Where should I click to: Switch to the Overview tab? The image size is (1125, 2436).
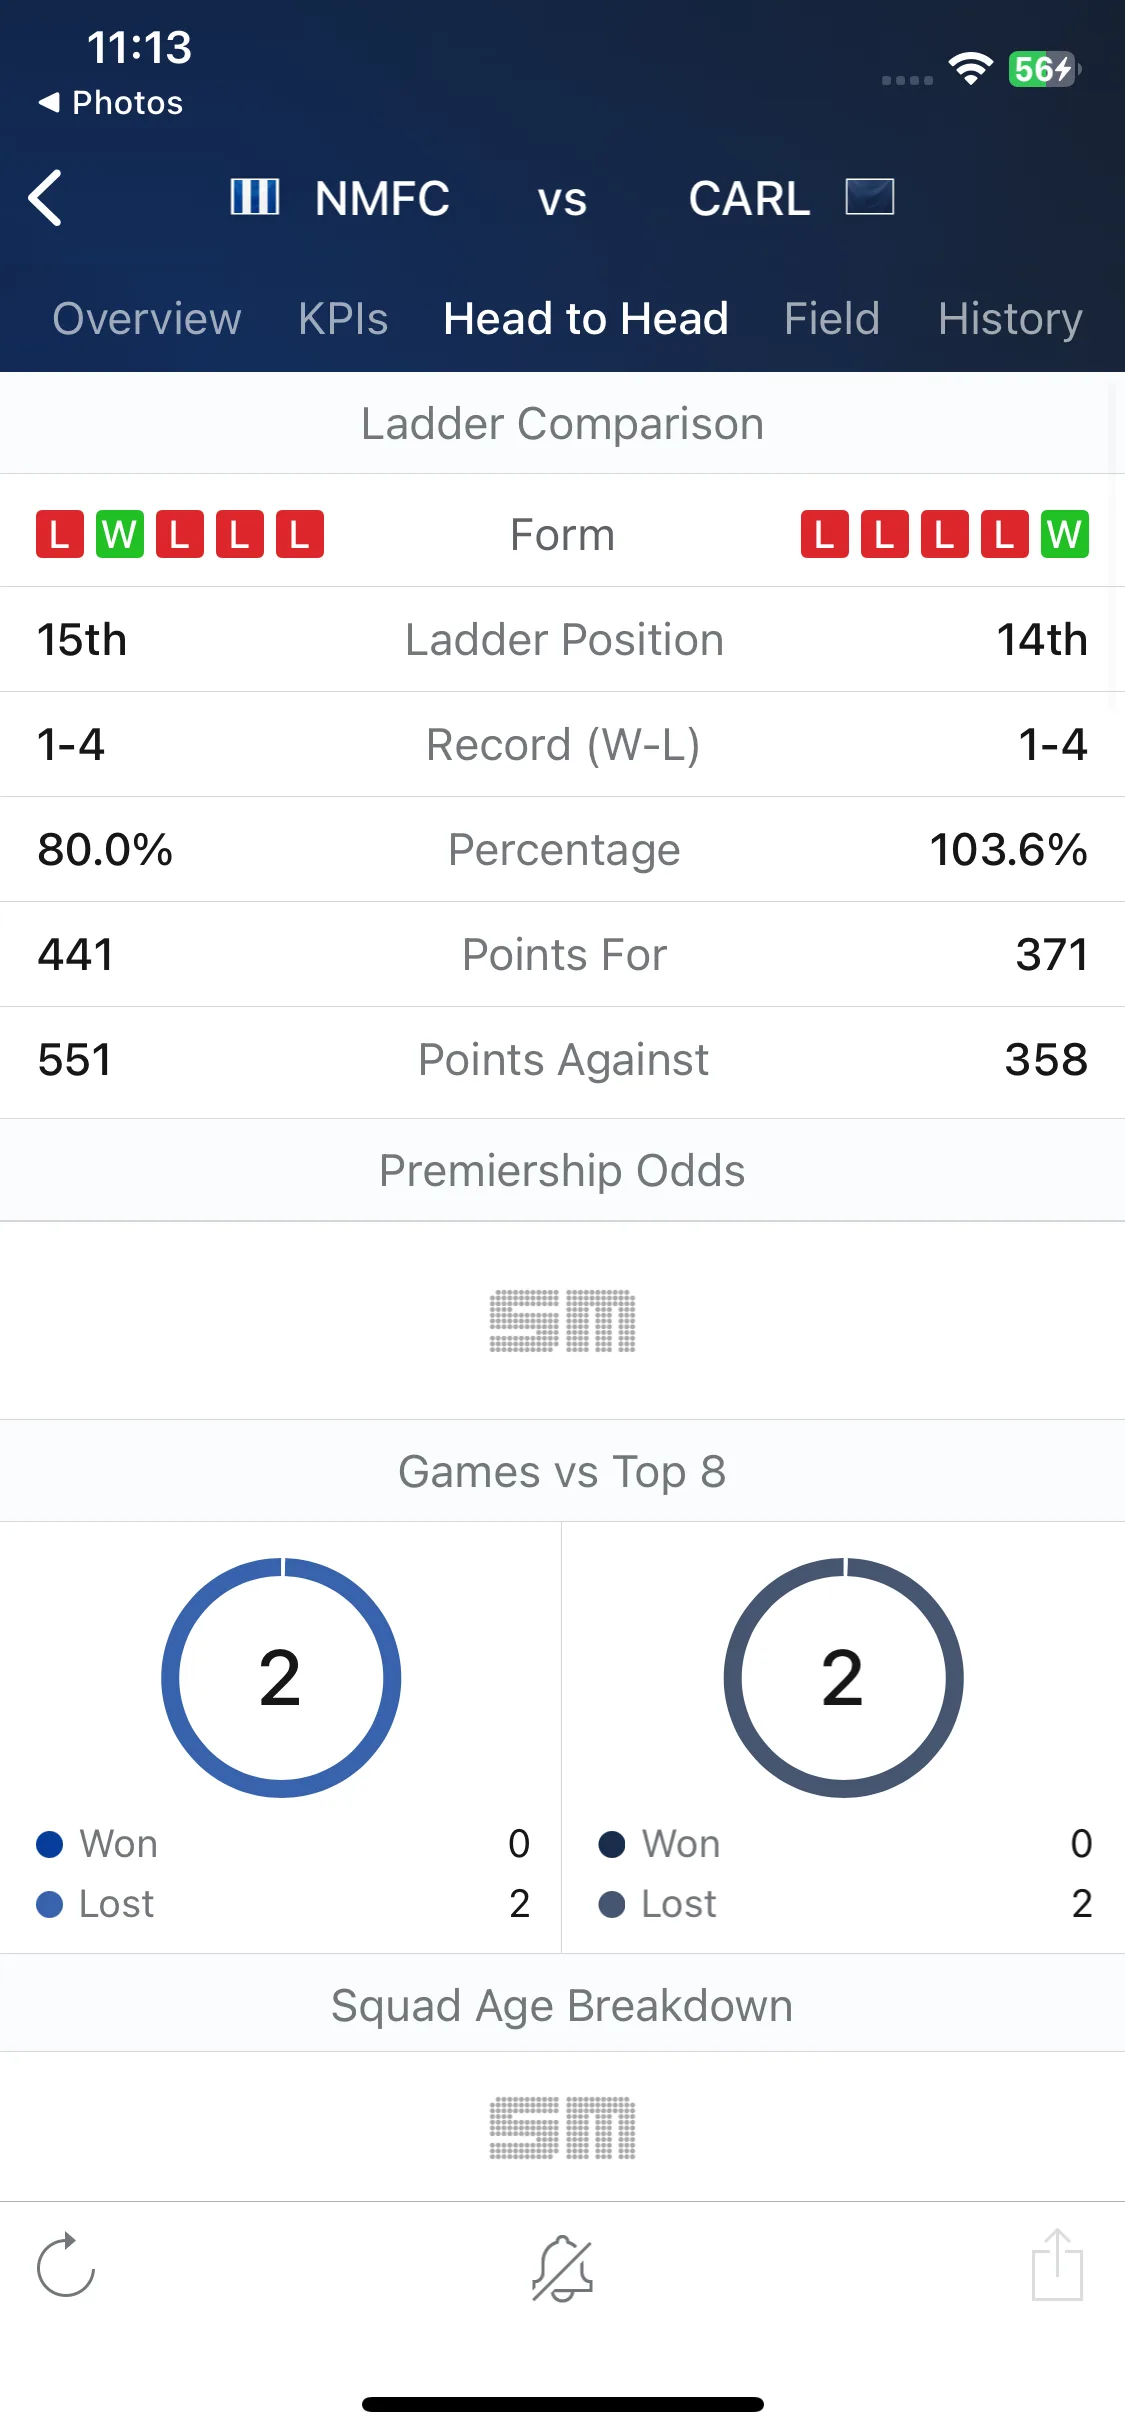click(147, 319)
